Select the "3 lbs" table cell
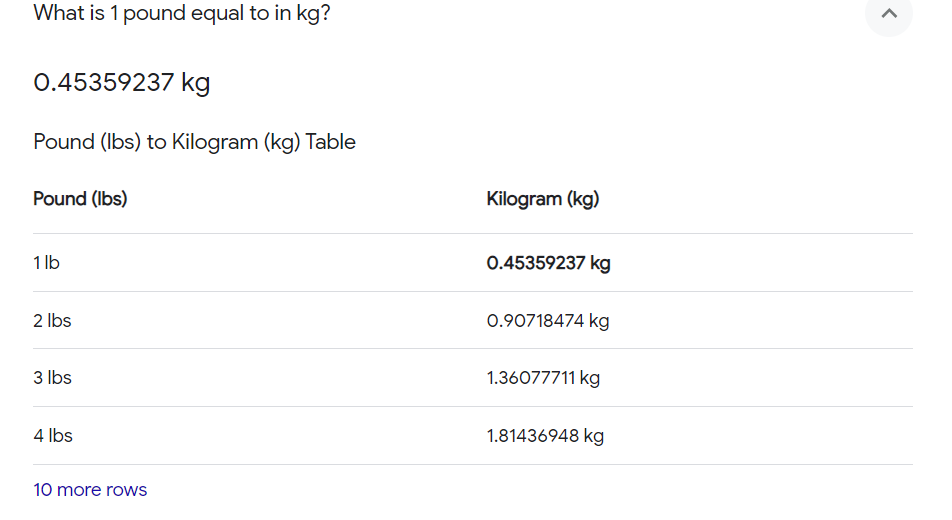 click(52, 378)
